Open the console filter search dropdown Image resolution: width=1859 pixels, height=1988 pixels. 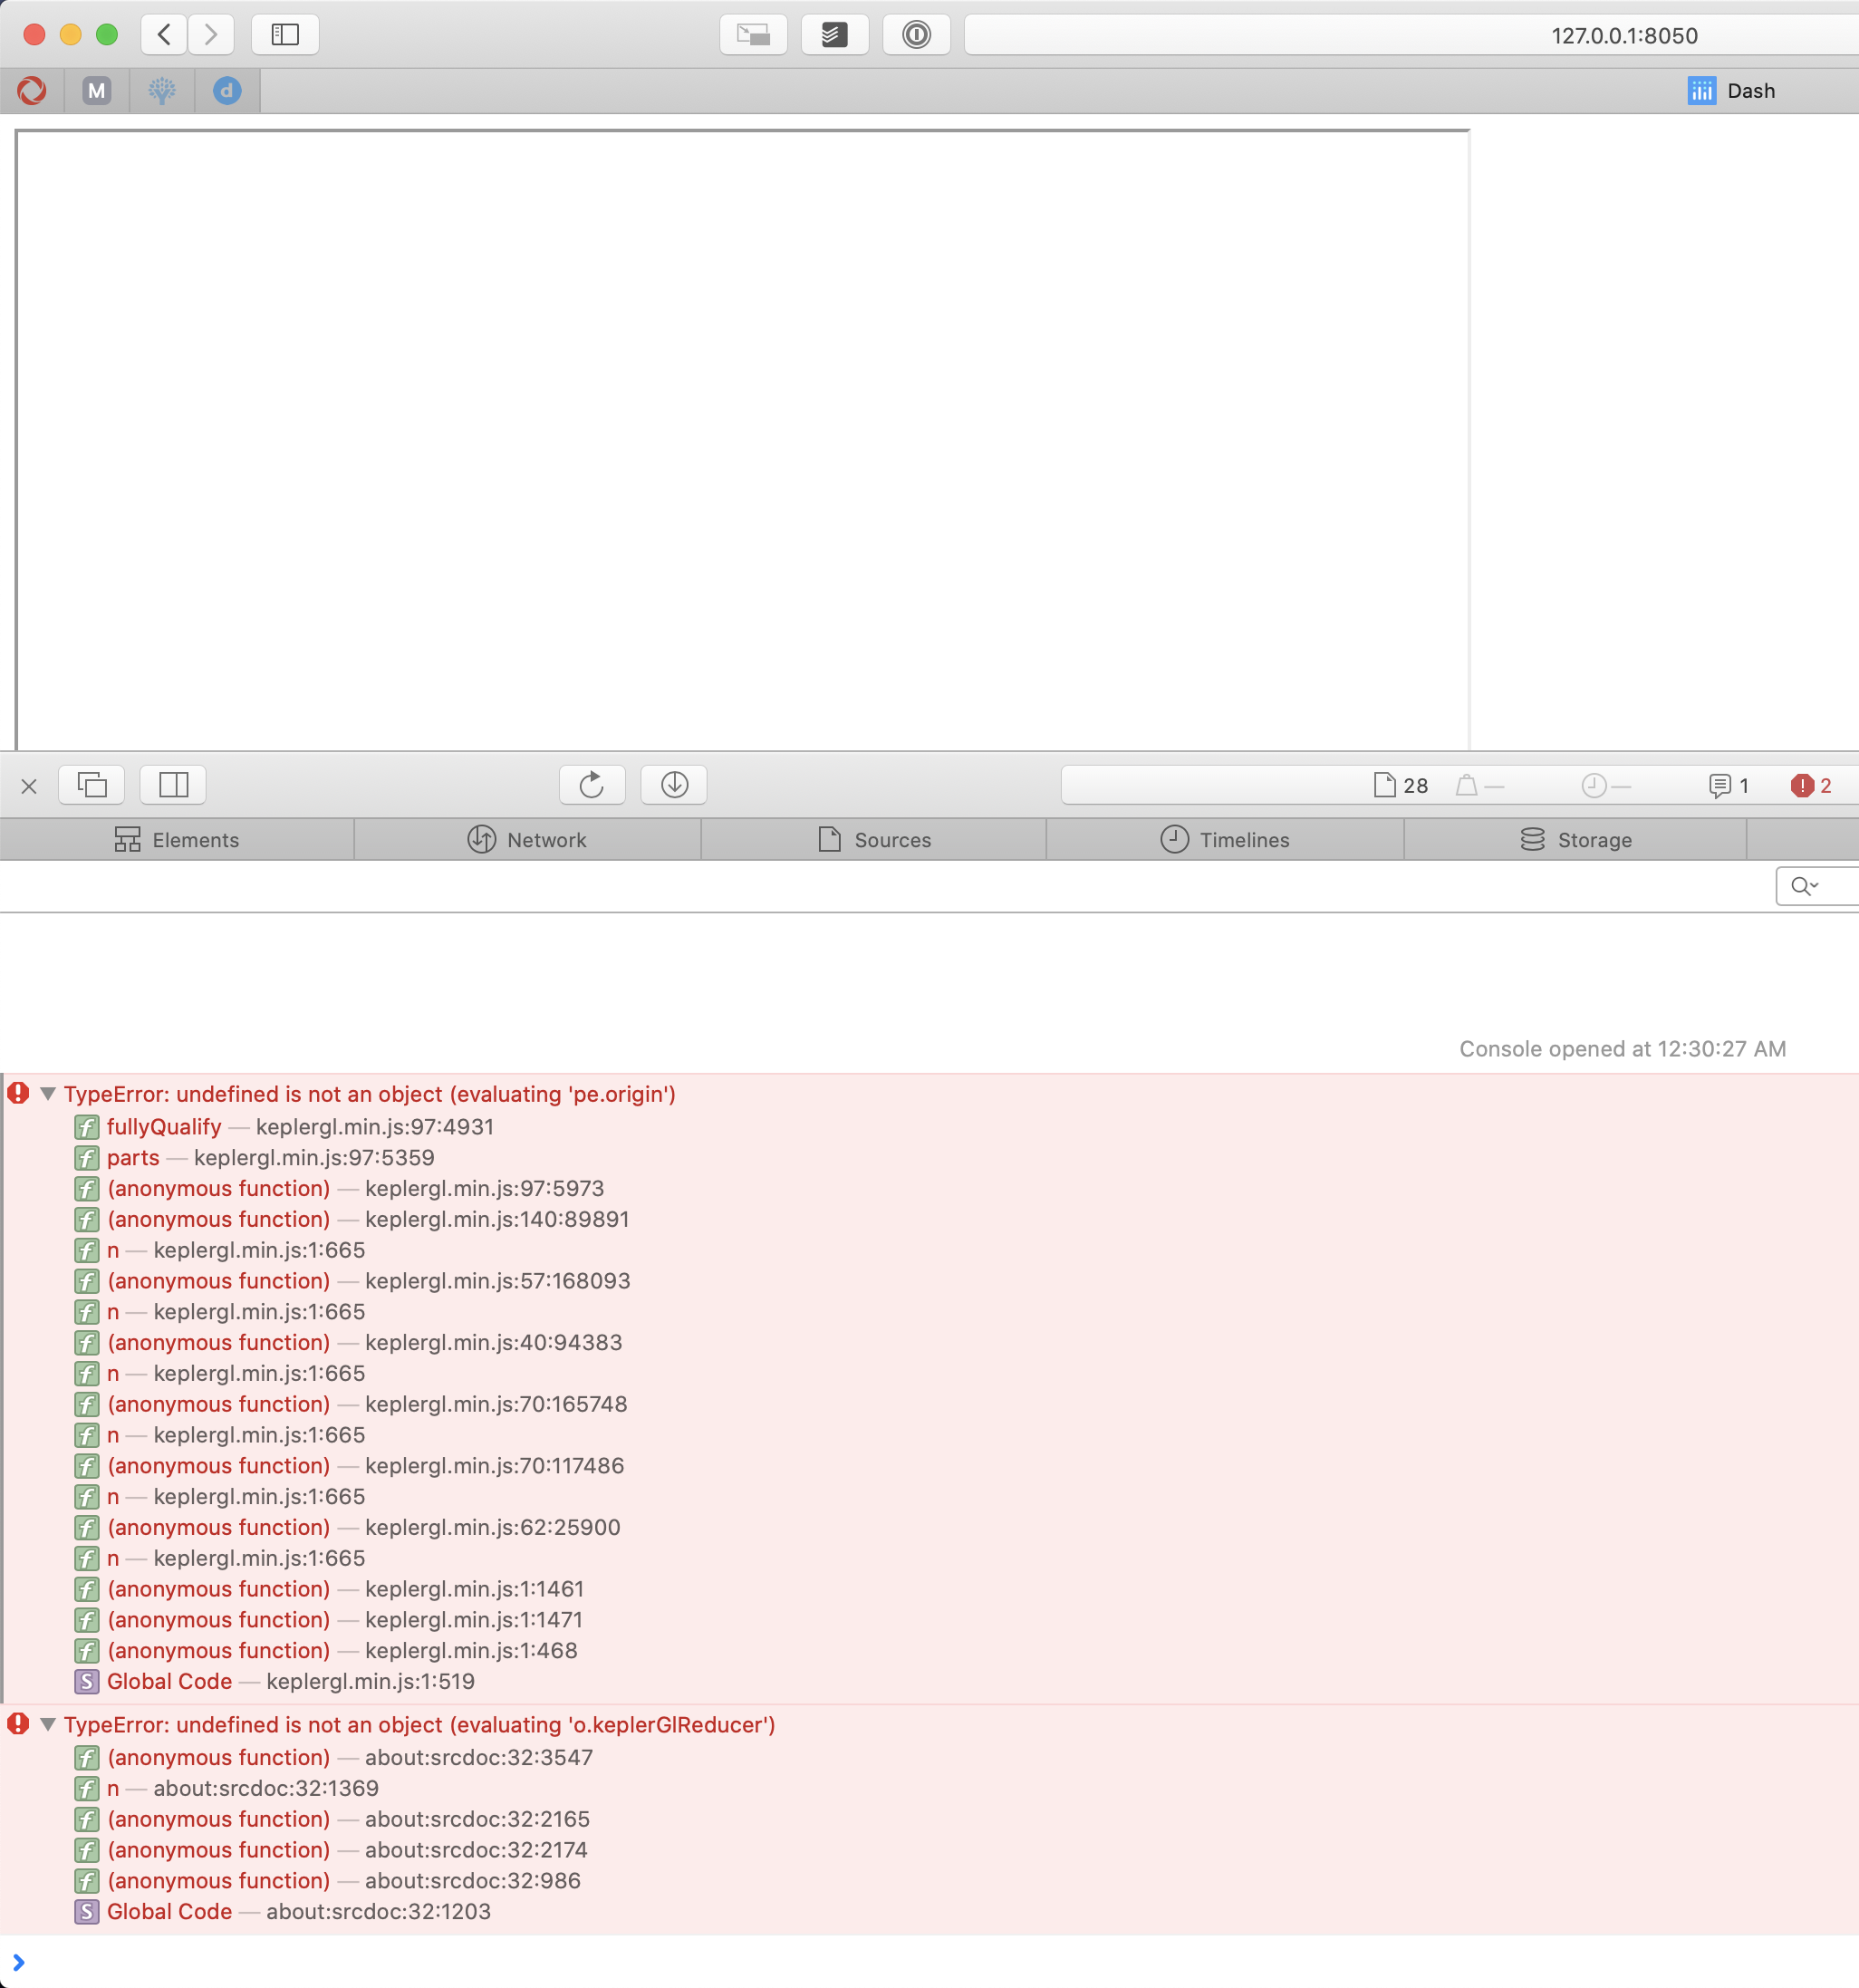click(x=1805, y=886)
